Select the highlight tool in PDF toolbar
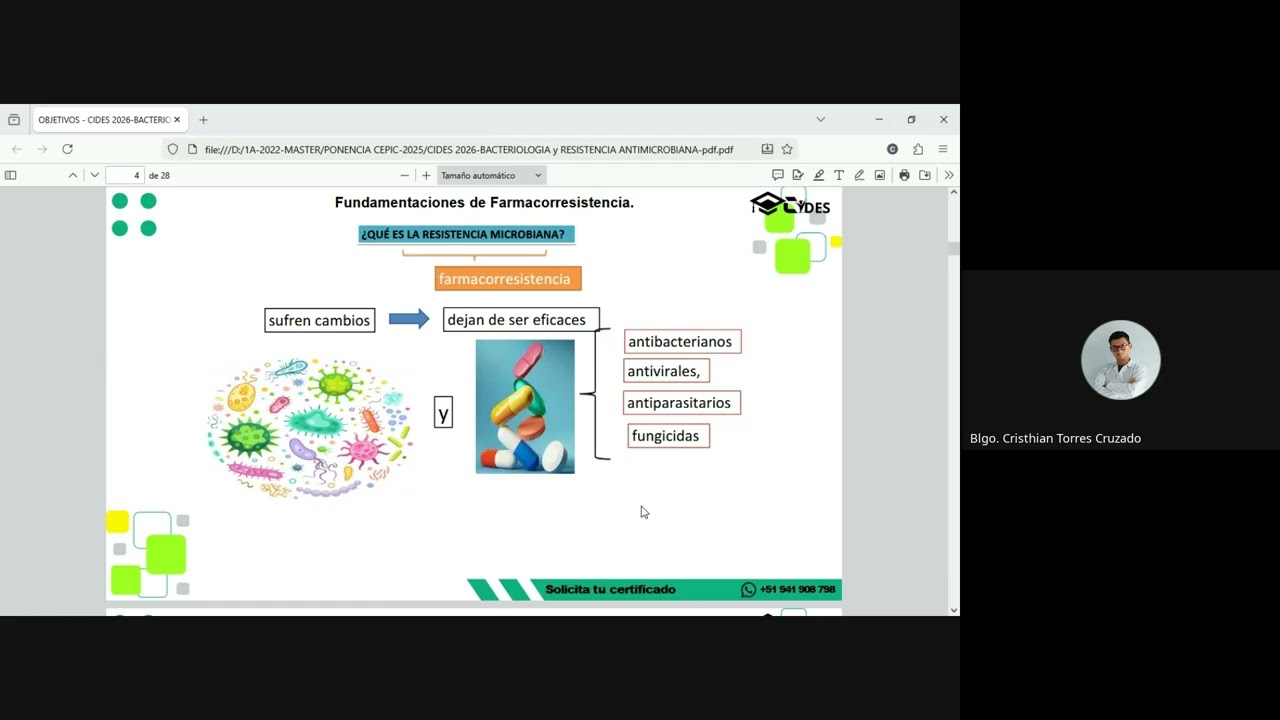The width and height of the screenshot is (1280, 720). click(x=818, y=175)
